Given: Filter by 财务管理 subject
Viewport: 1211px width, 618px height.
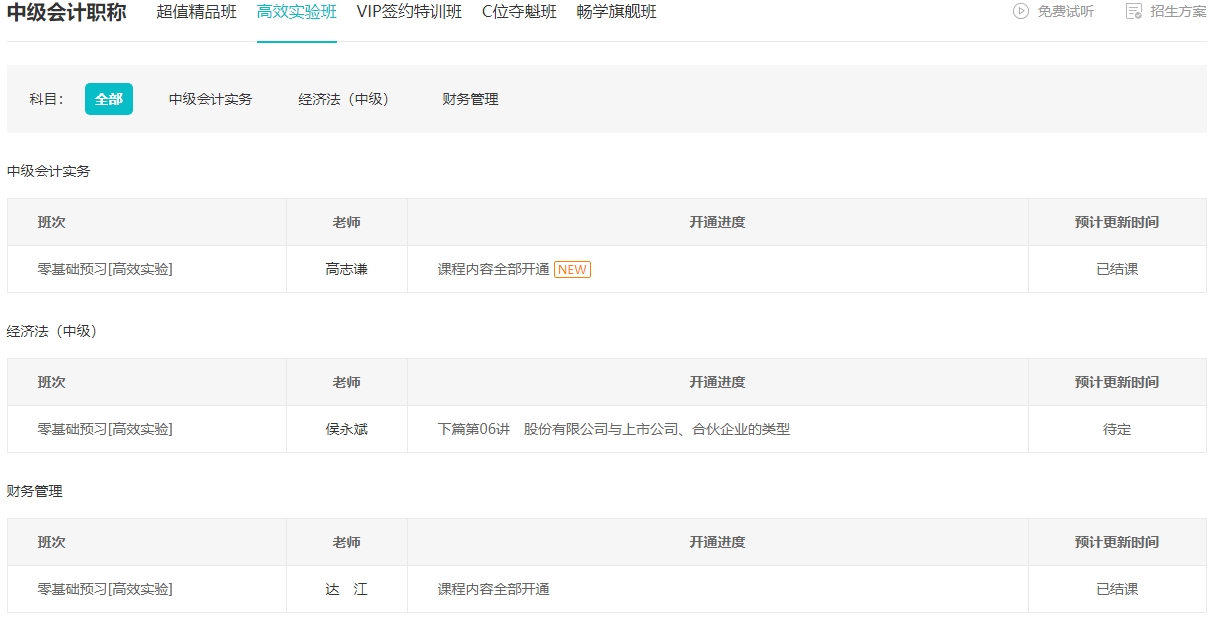Looking at the screenshot, I should [470, 99].
